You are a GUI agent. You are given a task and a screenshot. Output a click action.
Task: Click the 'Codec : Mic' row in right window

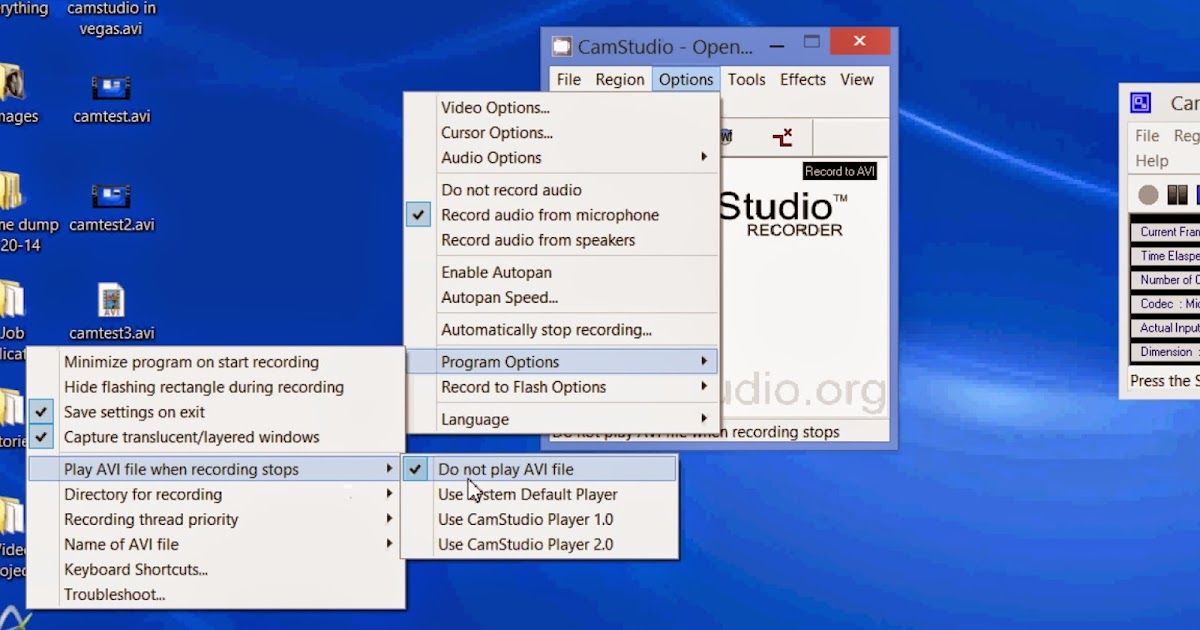click(1166, 304)
